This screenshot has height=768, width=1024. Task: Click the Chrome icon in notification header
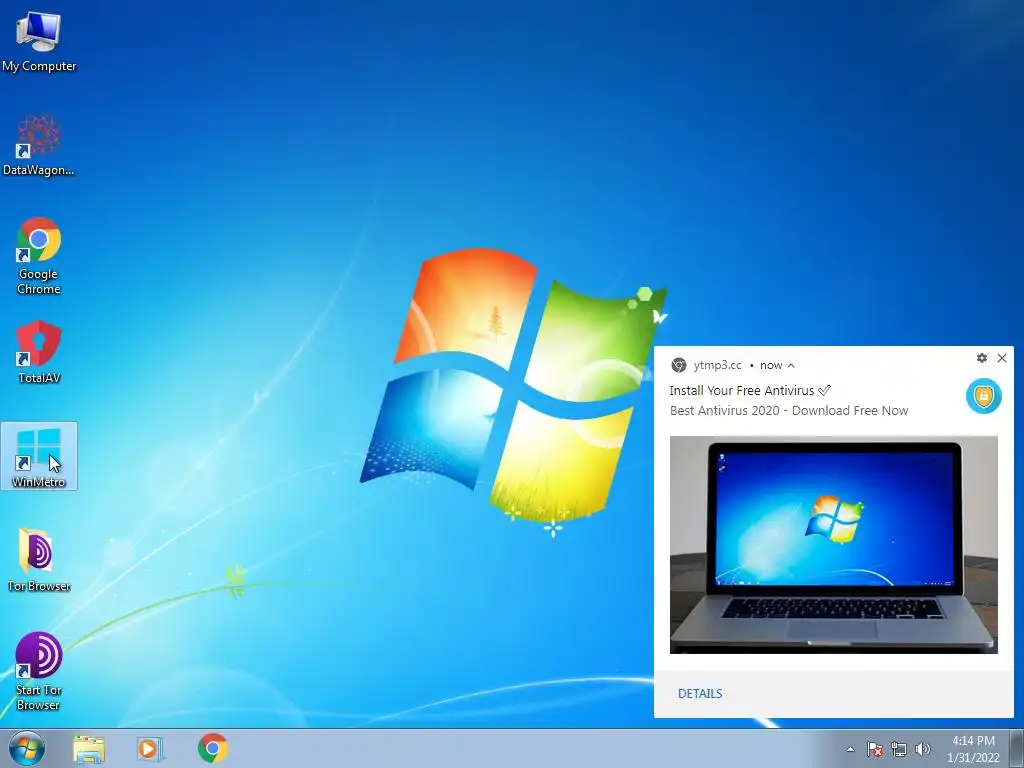tap(679, 365)
